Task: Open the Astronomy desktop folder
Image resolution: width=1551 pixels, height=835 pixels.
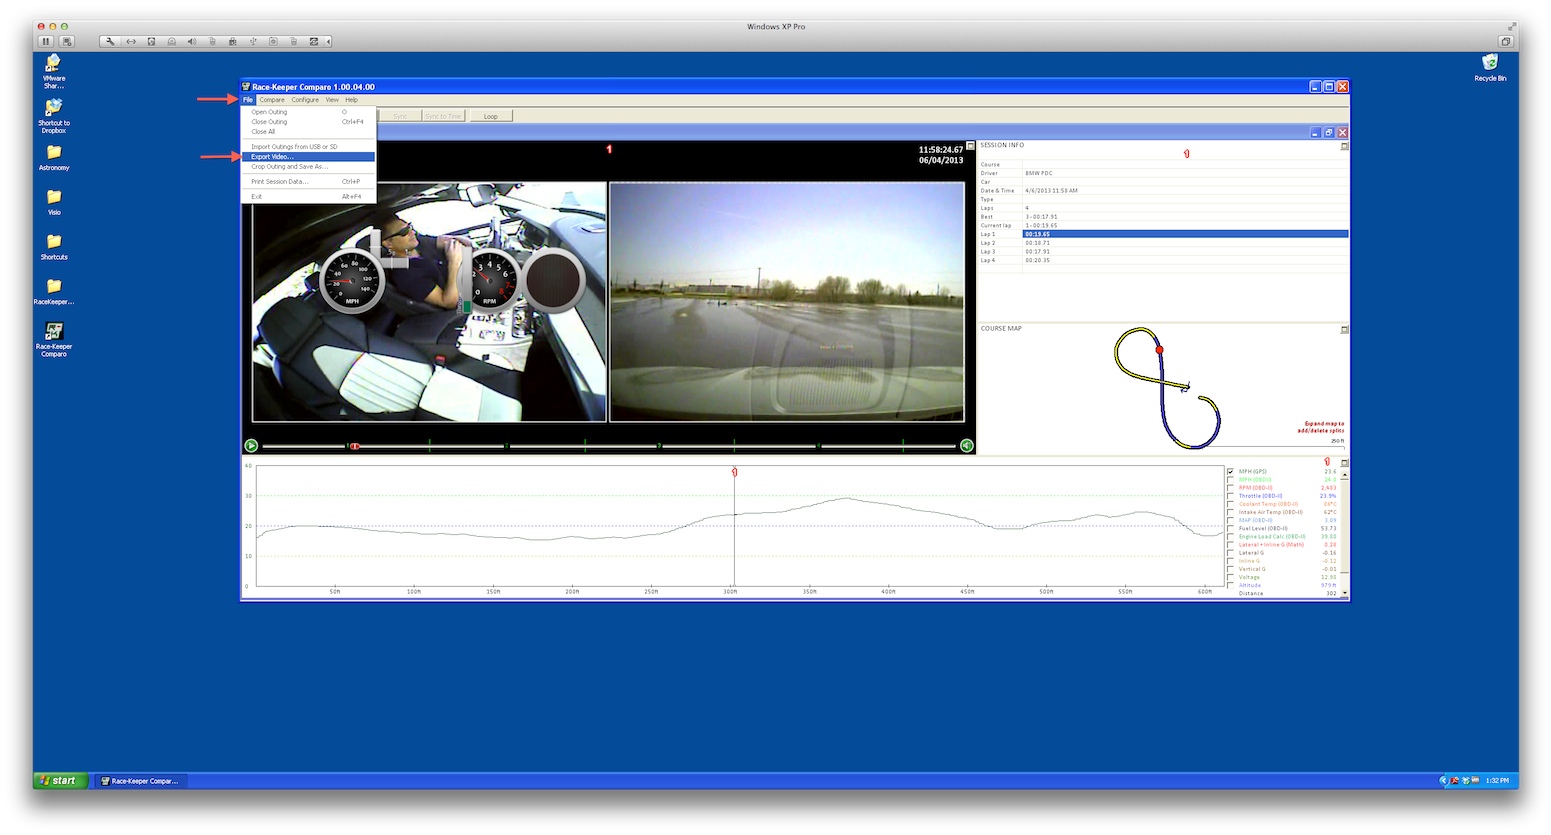Action: (54, 157)
